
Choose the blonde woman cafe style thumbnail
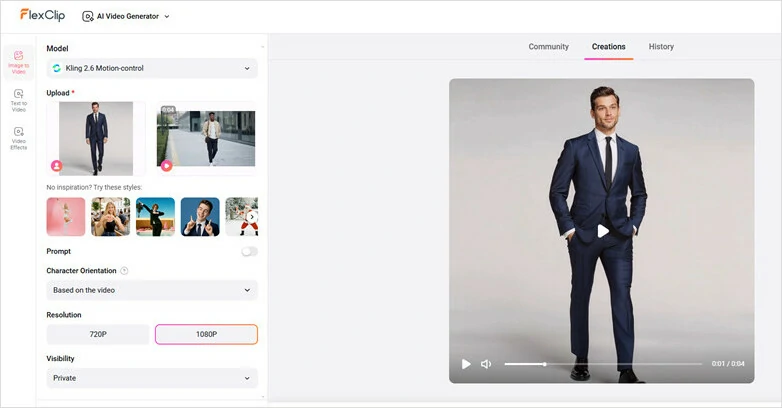point(111,216)
